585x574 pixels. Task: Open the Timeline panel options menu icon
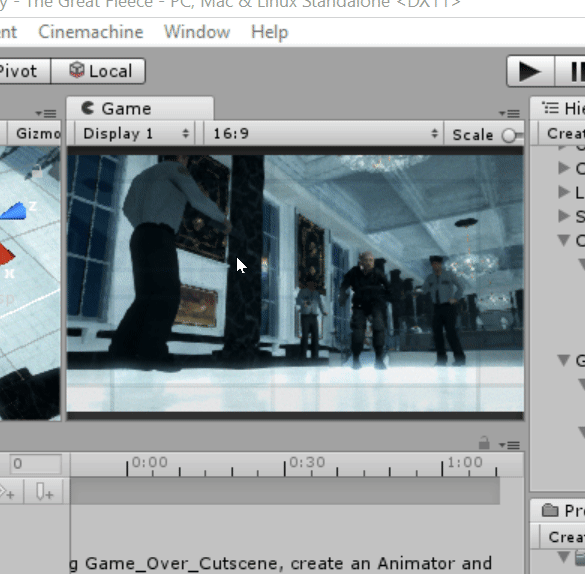click(x=510, y=445)
